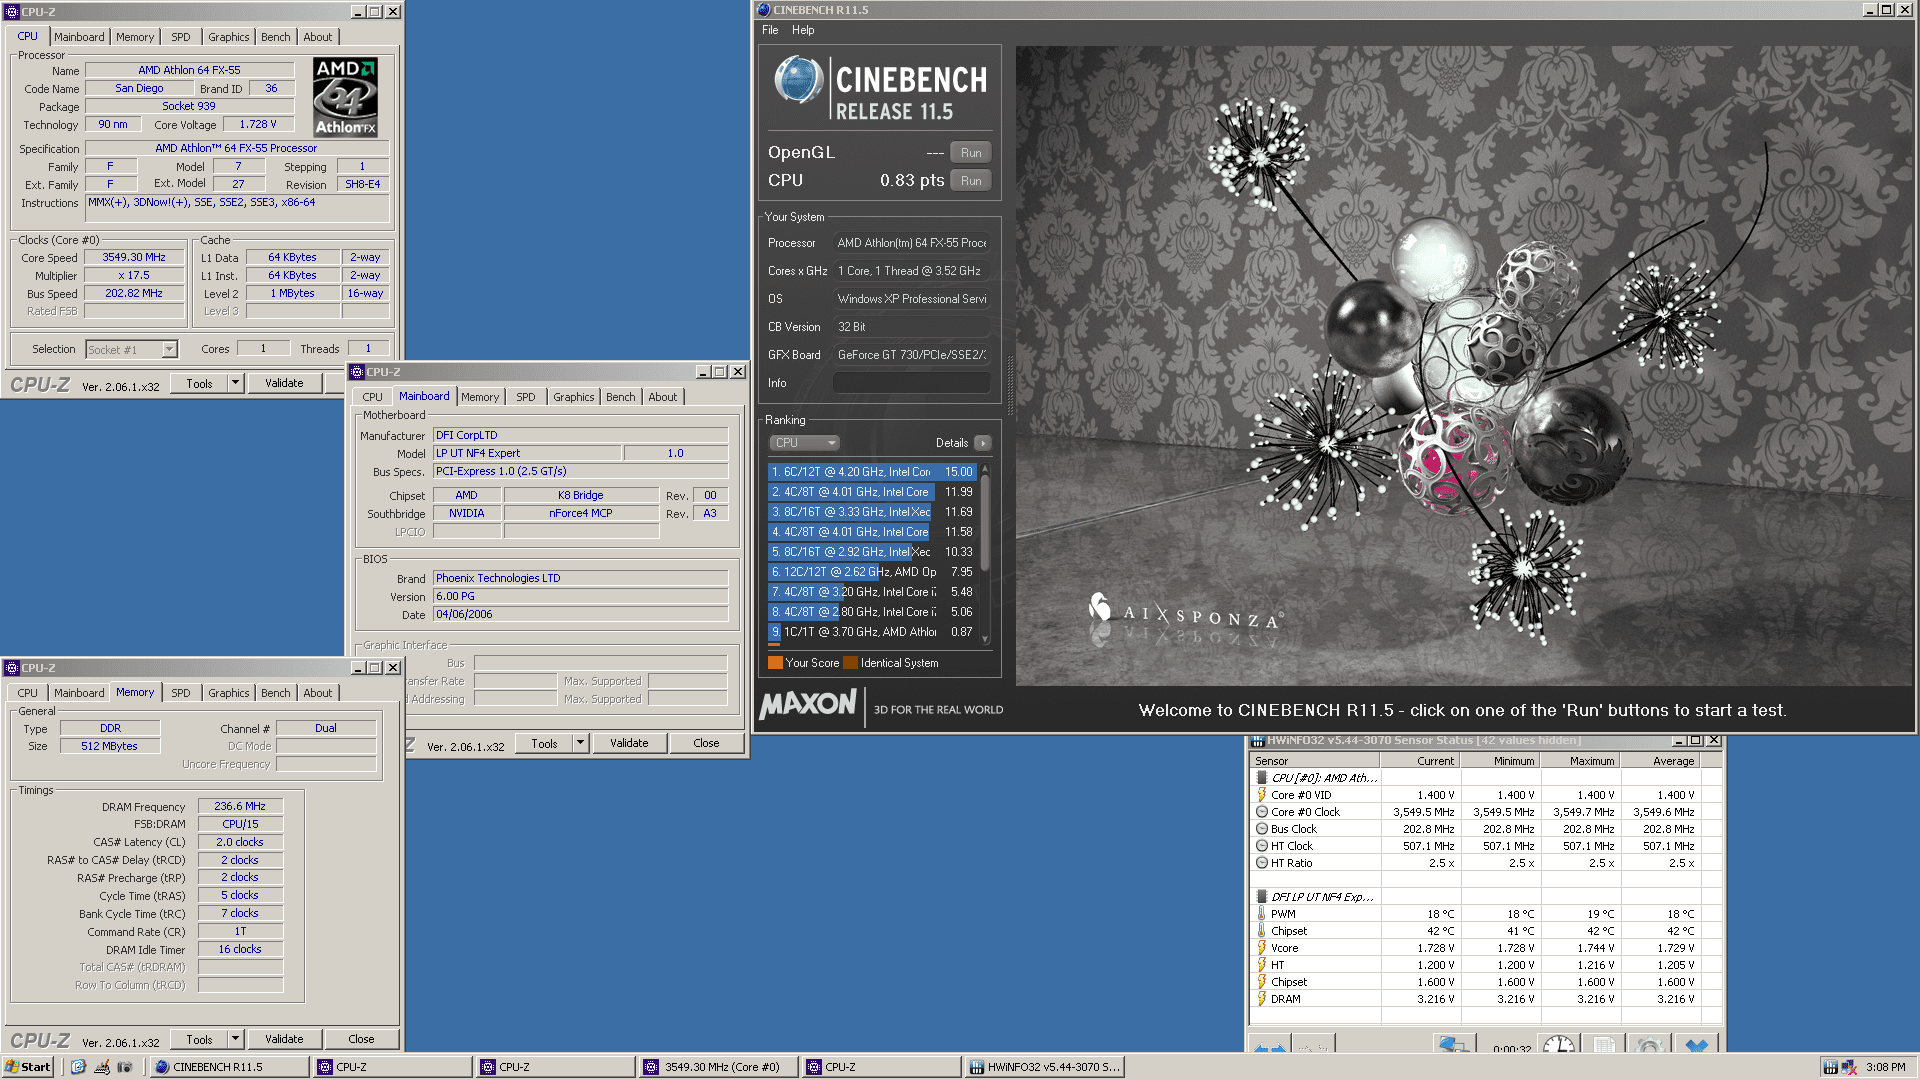Screen dimensions: 1920x1080
Task: Click the PWM thermometer icon
Action: point(1262,914)
